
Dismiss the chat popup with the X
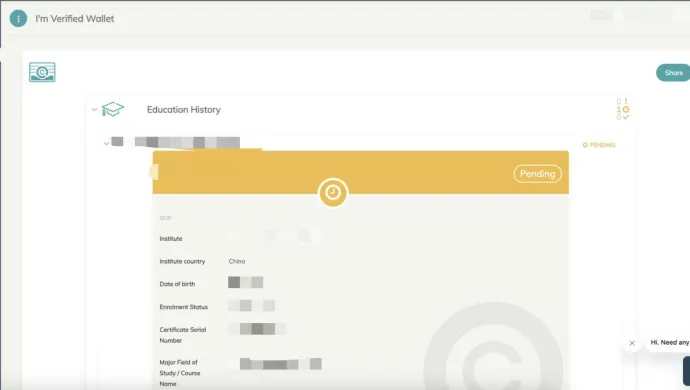632,343
